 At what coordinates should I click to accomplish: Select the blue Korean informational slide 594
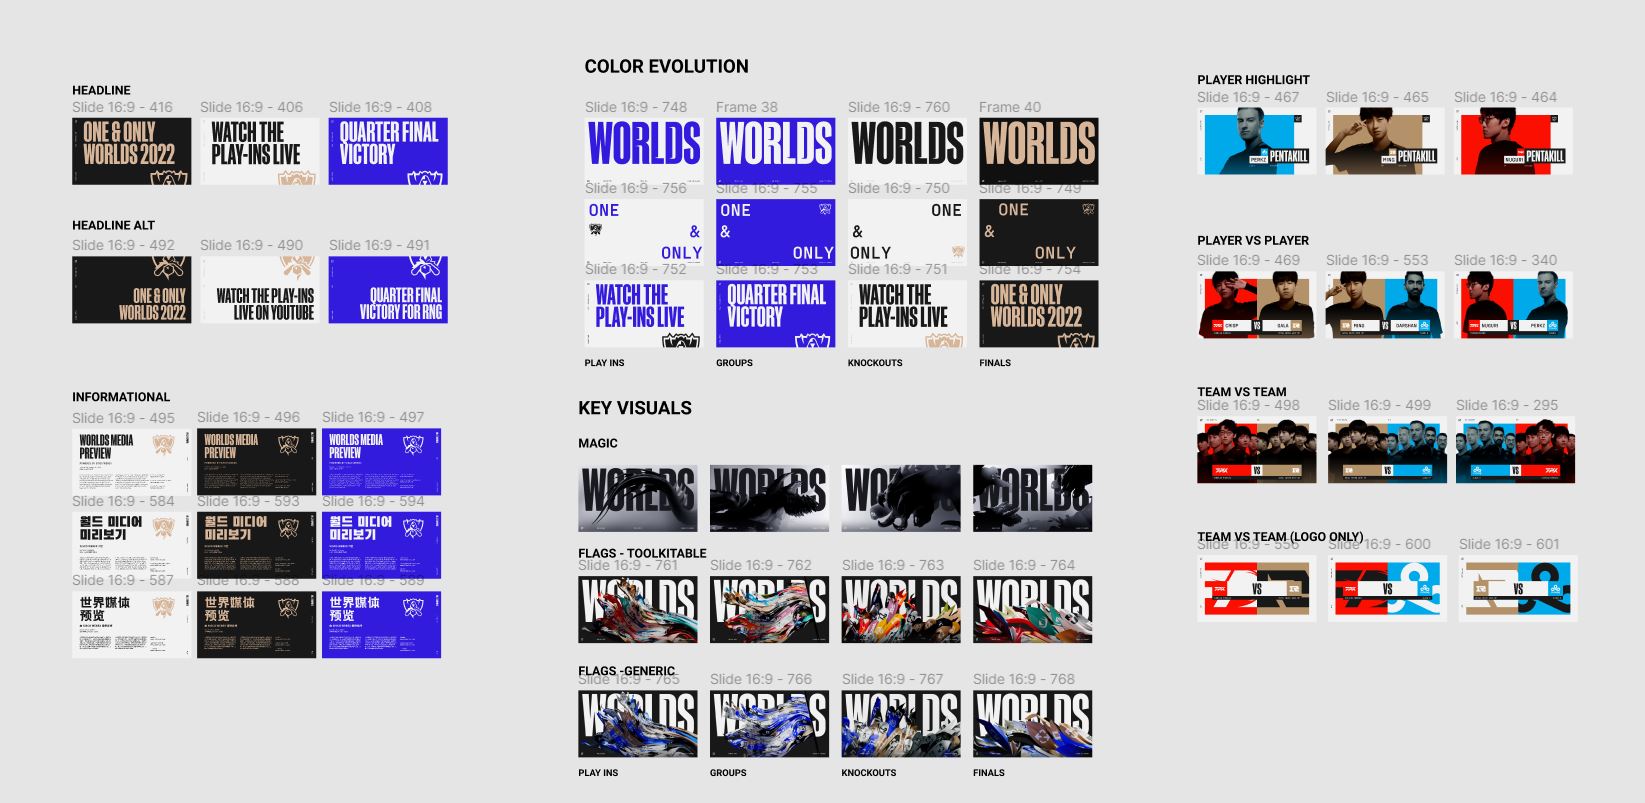(381, 545)
